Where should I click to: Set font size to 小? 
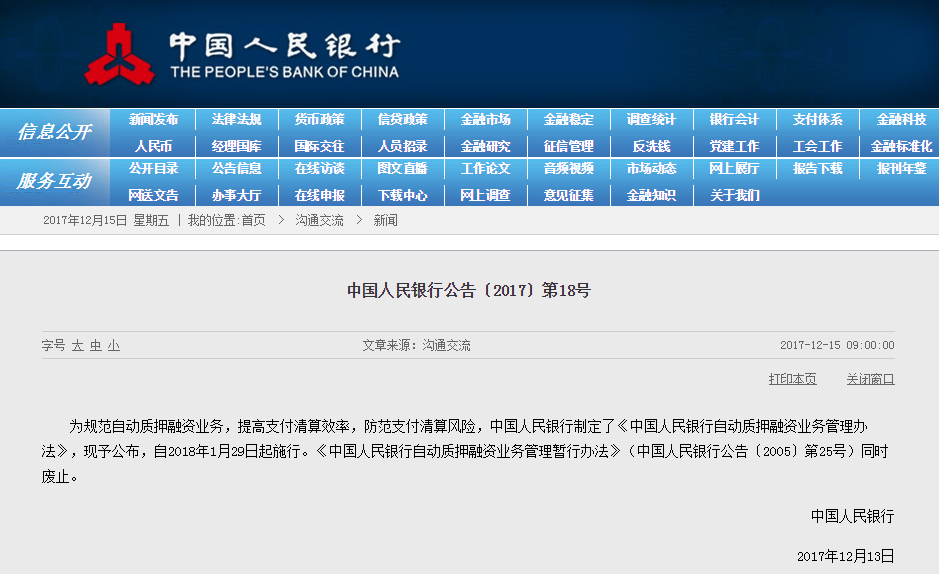pos(113,345)
